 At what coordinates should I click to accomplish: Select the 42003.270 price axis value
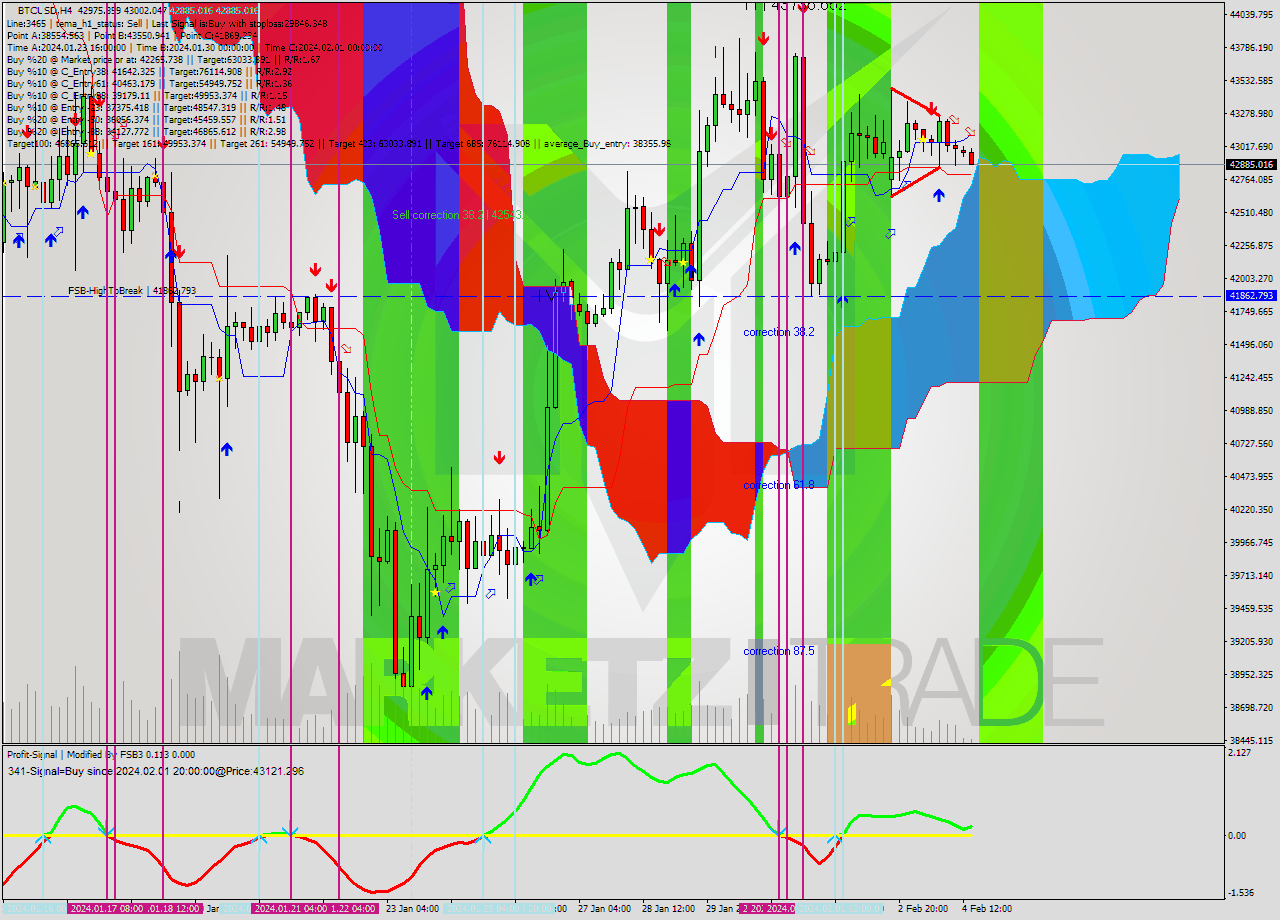[1251, 278]
